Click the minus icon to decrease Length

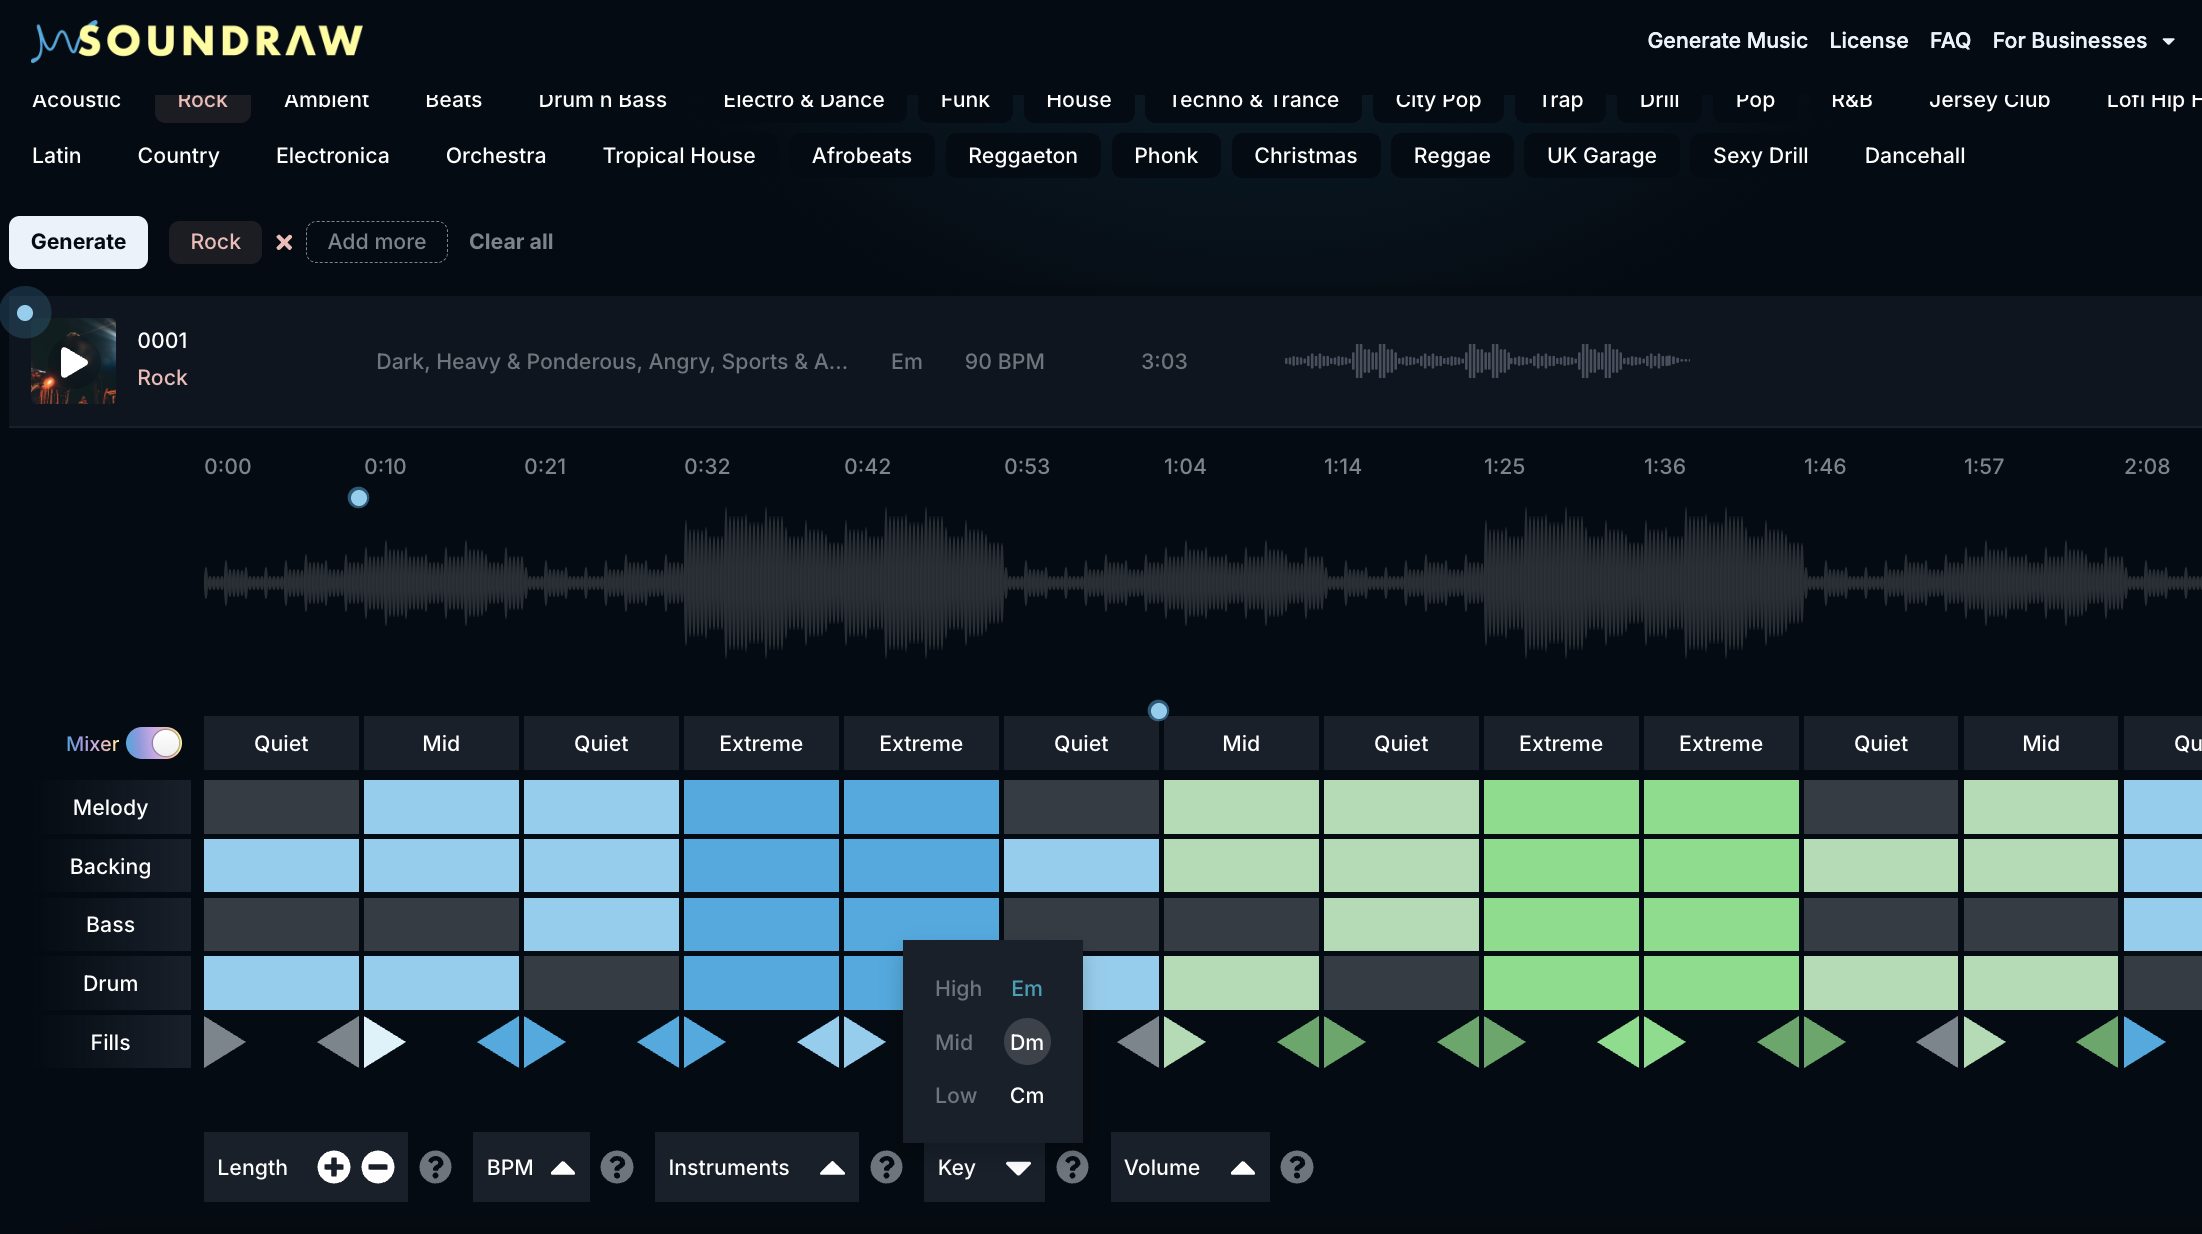378,1167
